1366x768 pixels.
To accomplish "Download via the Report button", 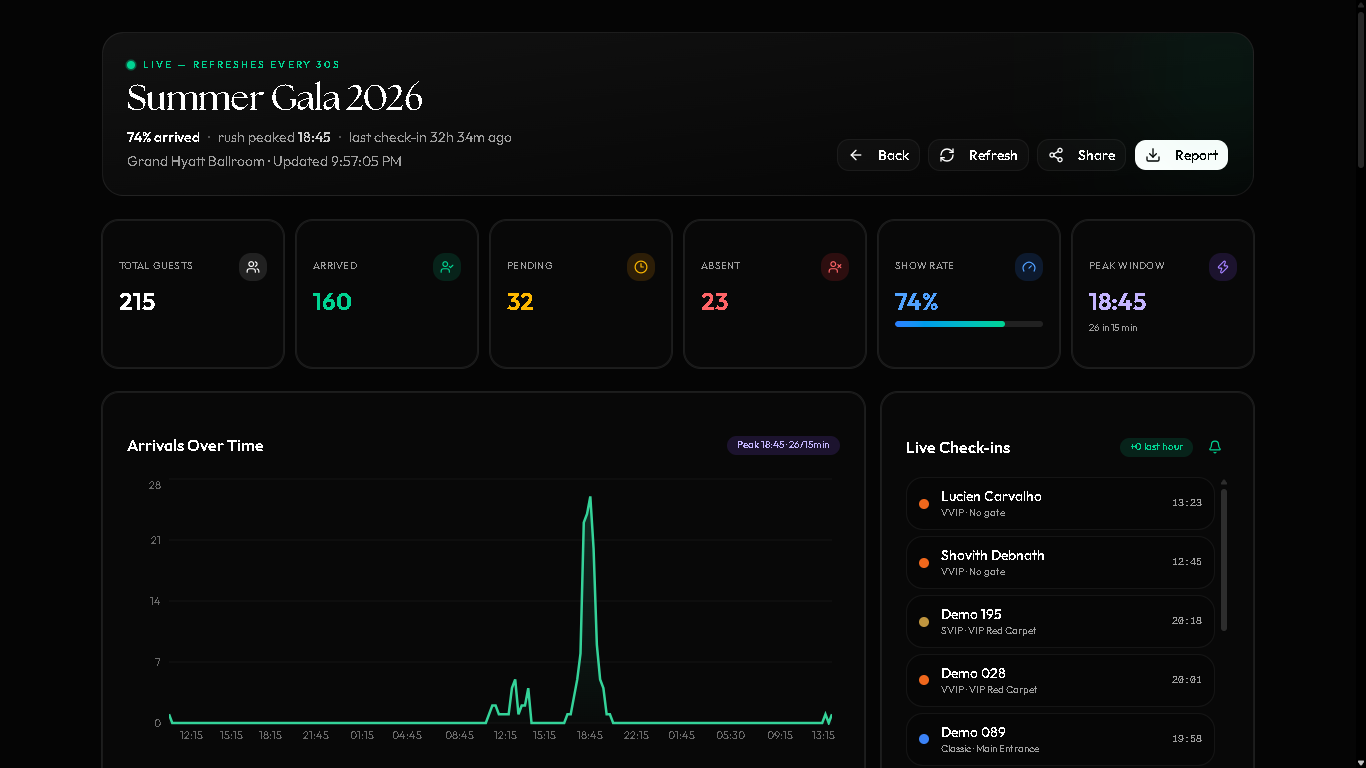I will 1181,155.
